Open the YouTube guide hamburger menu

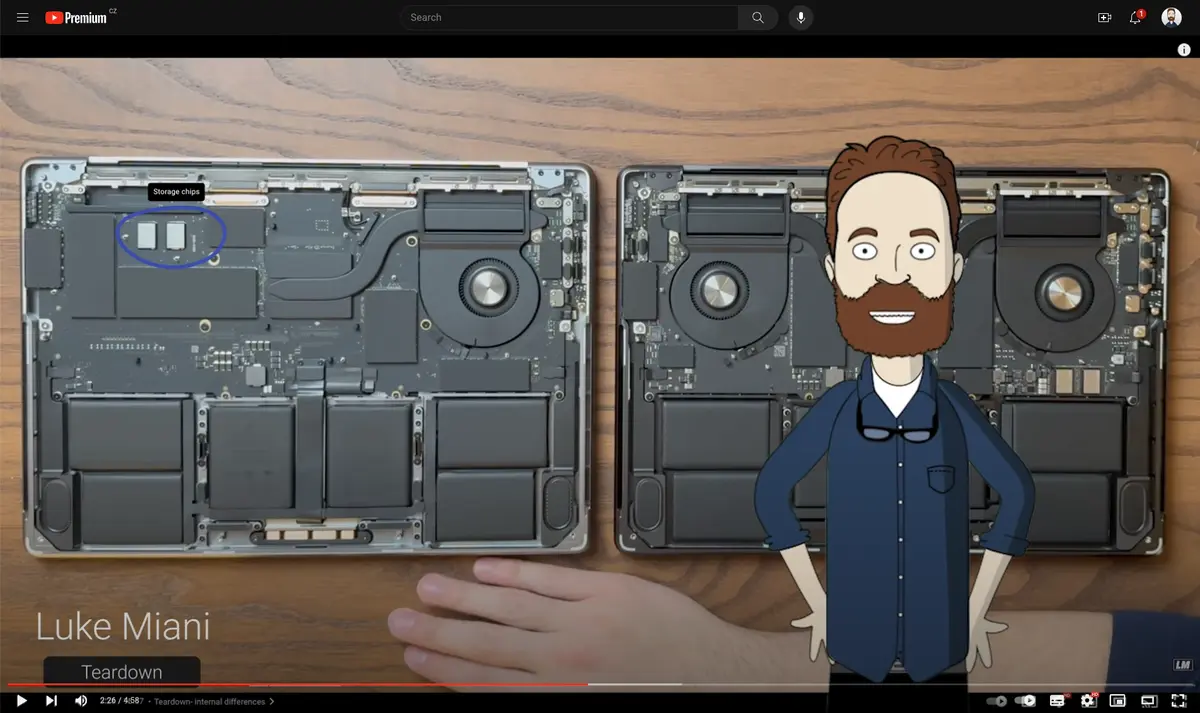[x=22, y=17]
